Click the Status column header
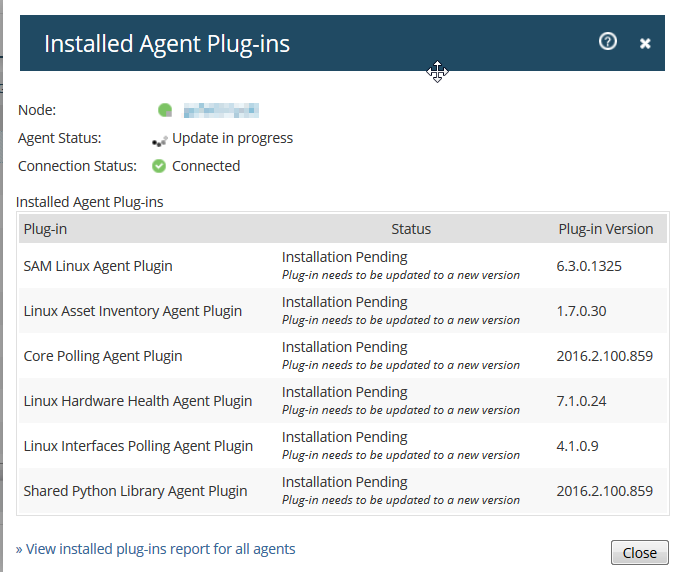This screenshot has width=680, height=572. [x=411, y=229]
